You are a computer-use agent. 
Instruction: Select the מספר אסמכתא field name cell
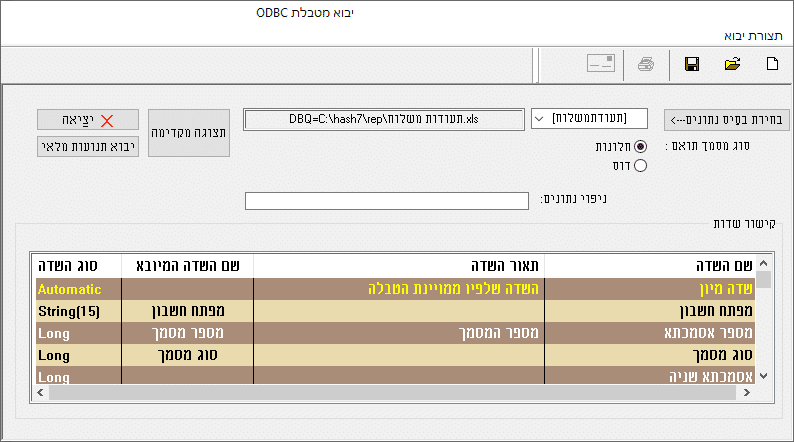pyautogui.click(x=650, y=333)
